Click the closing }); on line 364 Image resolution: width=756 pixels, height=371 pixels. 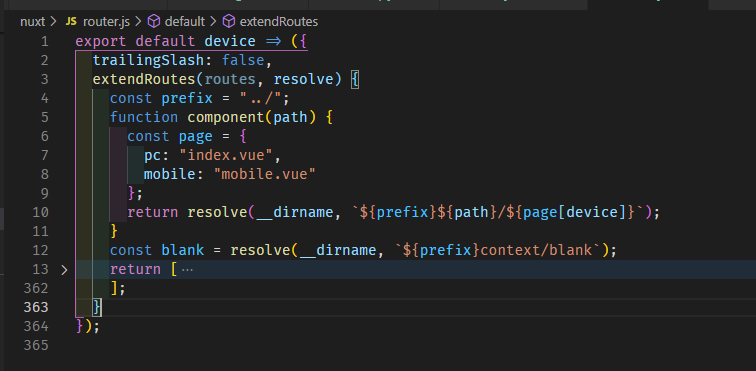point(88,326)
